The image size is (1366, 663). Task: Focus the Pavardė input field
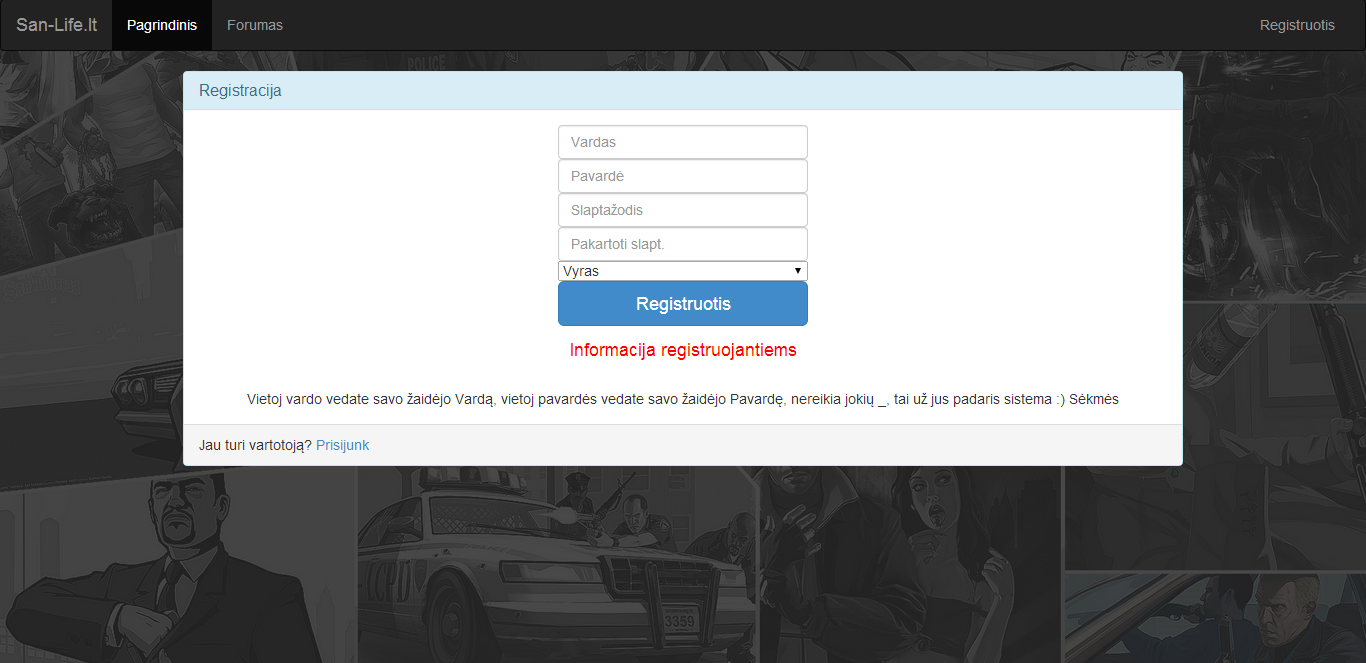point(683,176)
